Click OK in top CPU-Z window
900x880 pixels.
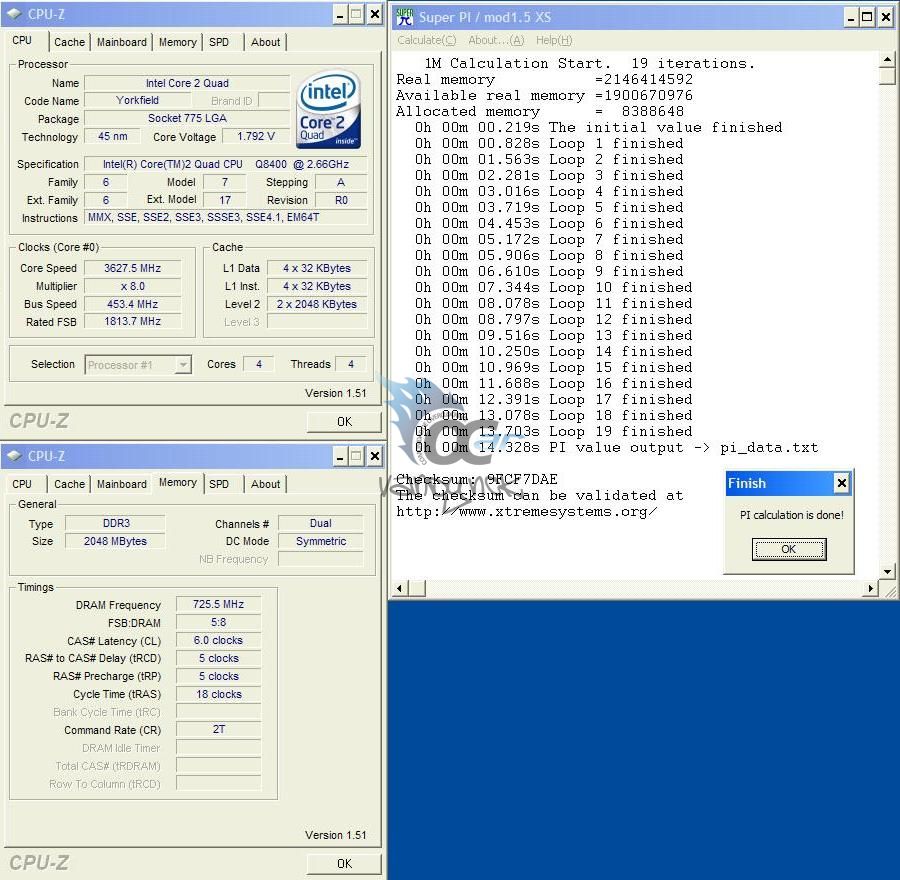[344, 422]
